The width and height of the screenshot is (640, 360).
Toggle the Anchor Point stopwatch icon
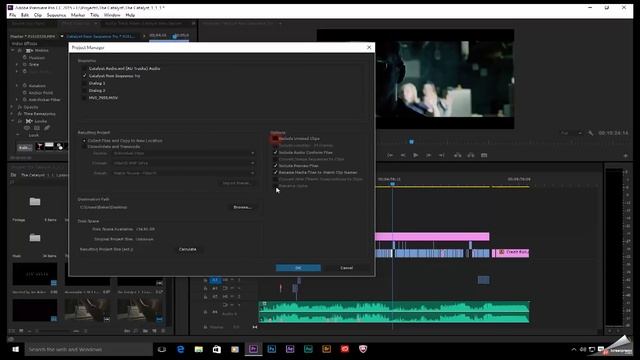[25, 93]
